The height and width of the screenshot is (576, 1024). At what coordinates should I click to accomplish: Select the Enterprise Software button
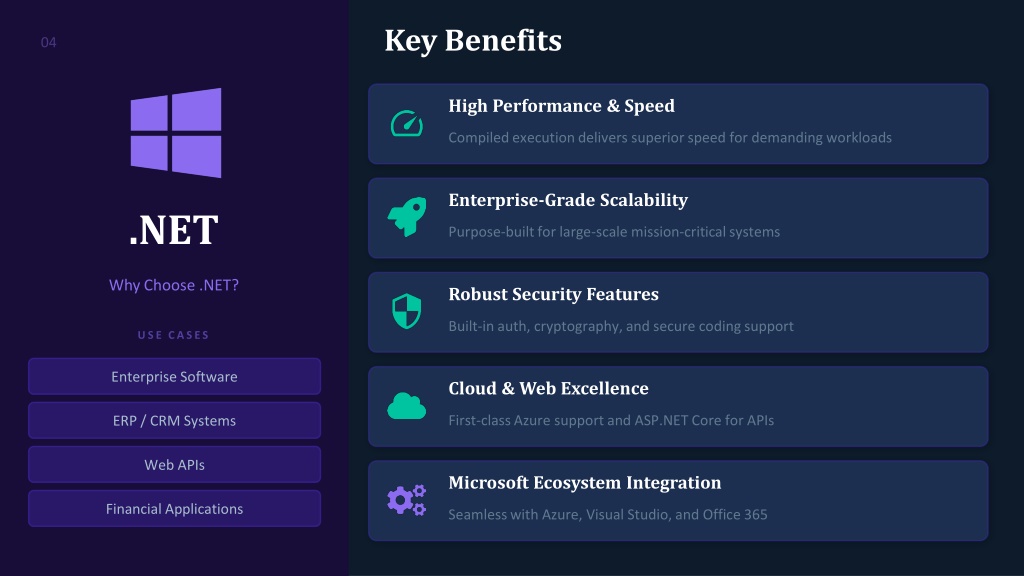(x=174, y=376)
